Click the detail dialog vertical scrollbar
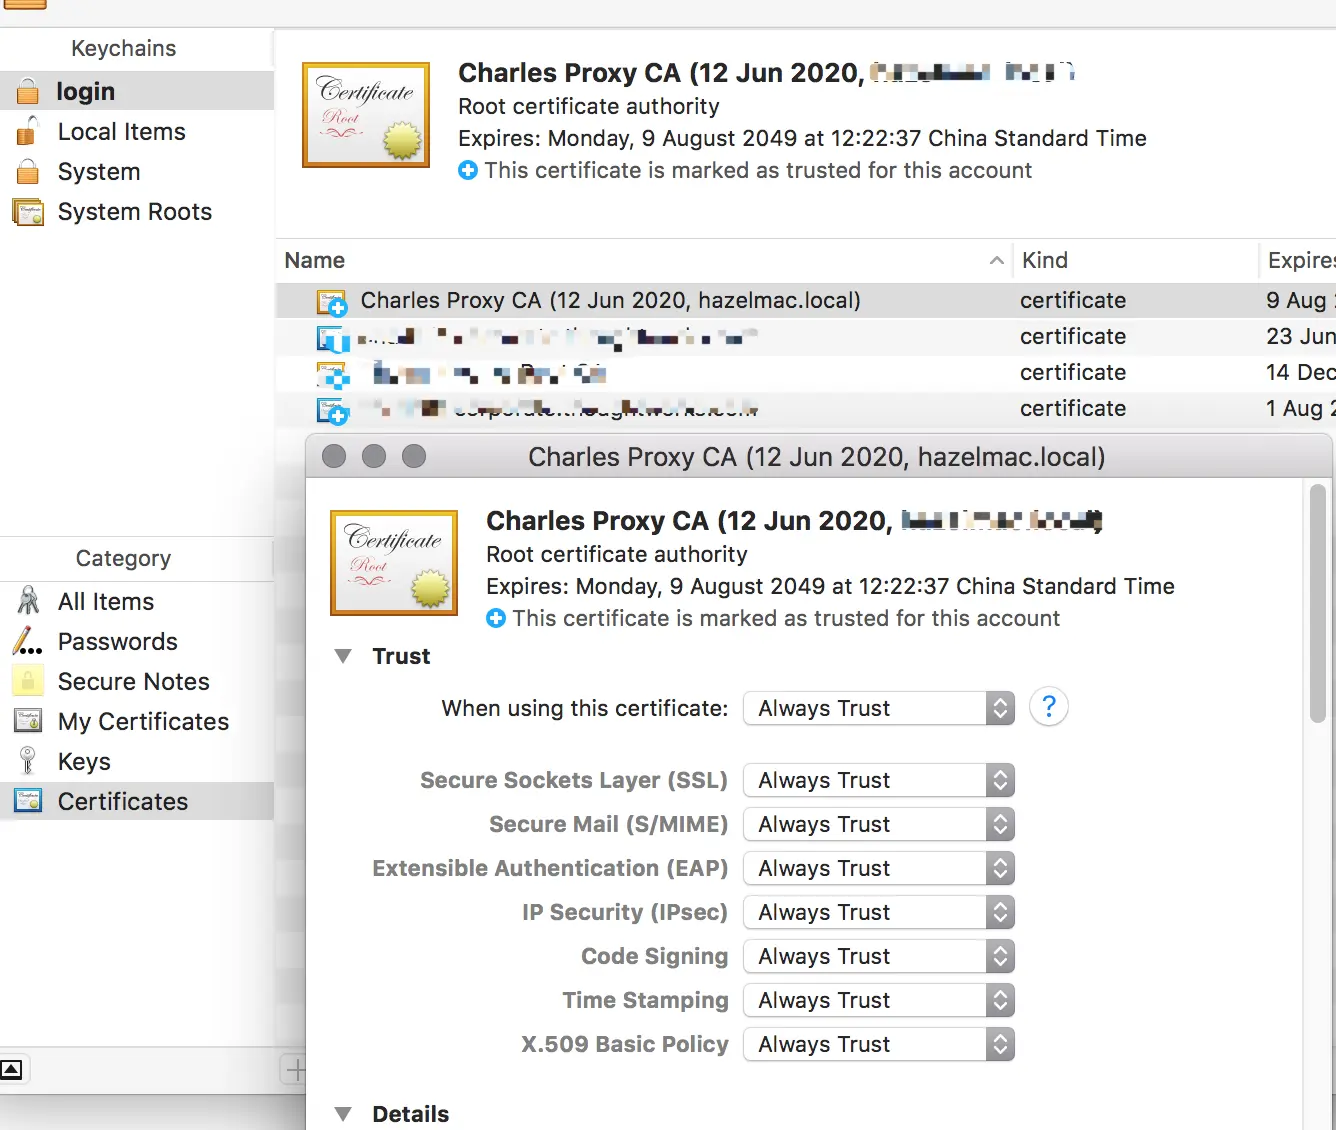1336x1130 pixels. tap(1318, 603)
